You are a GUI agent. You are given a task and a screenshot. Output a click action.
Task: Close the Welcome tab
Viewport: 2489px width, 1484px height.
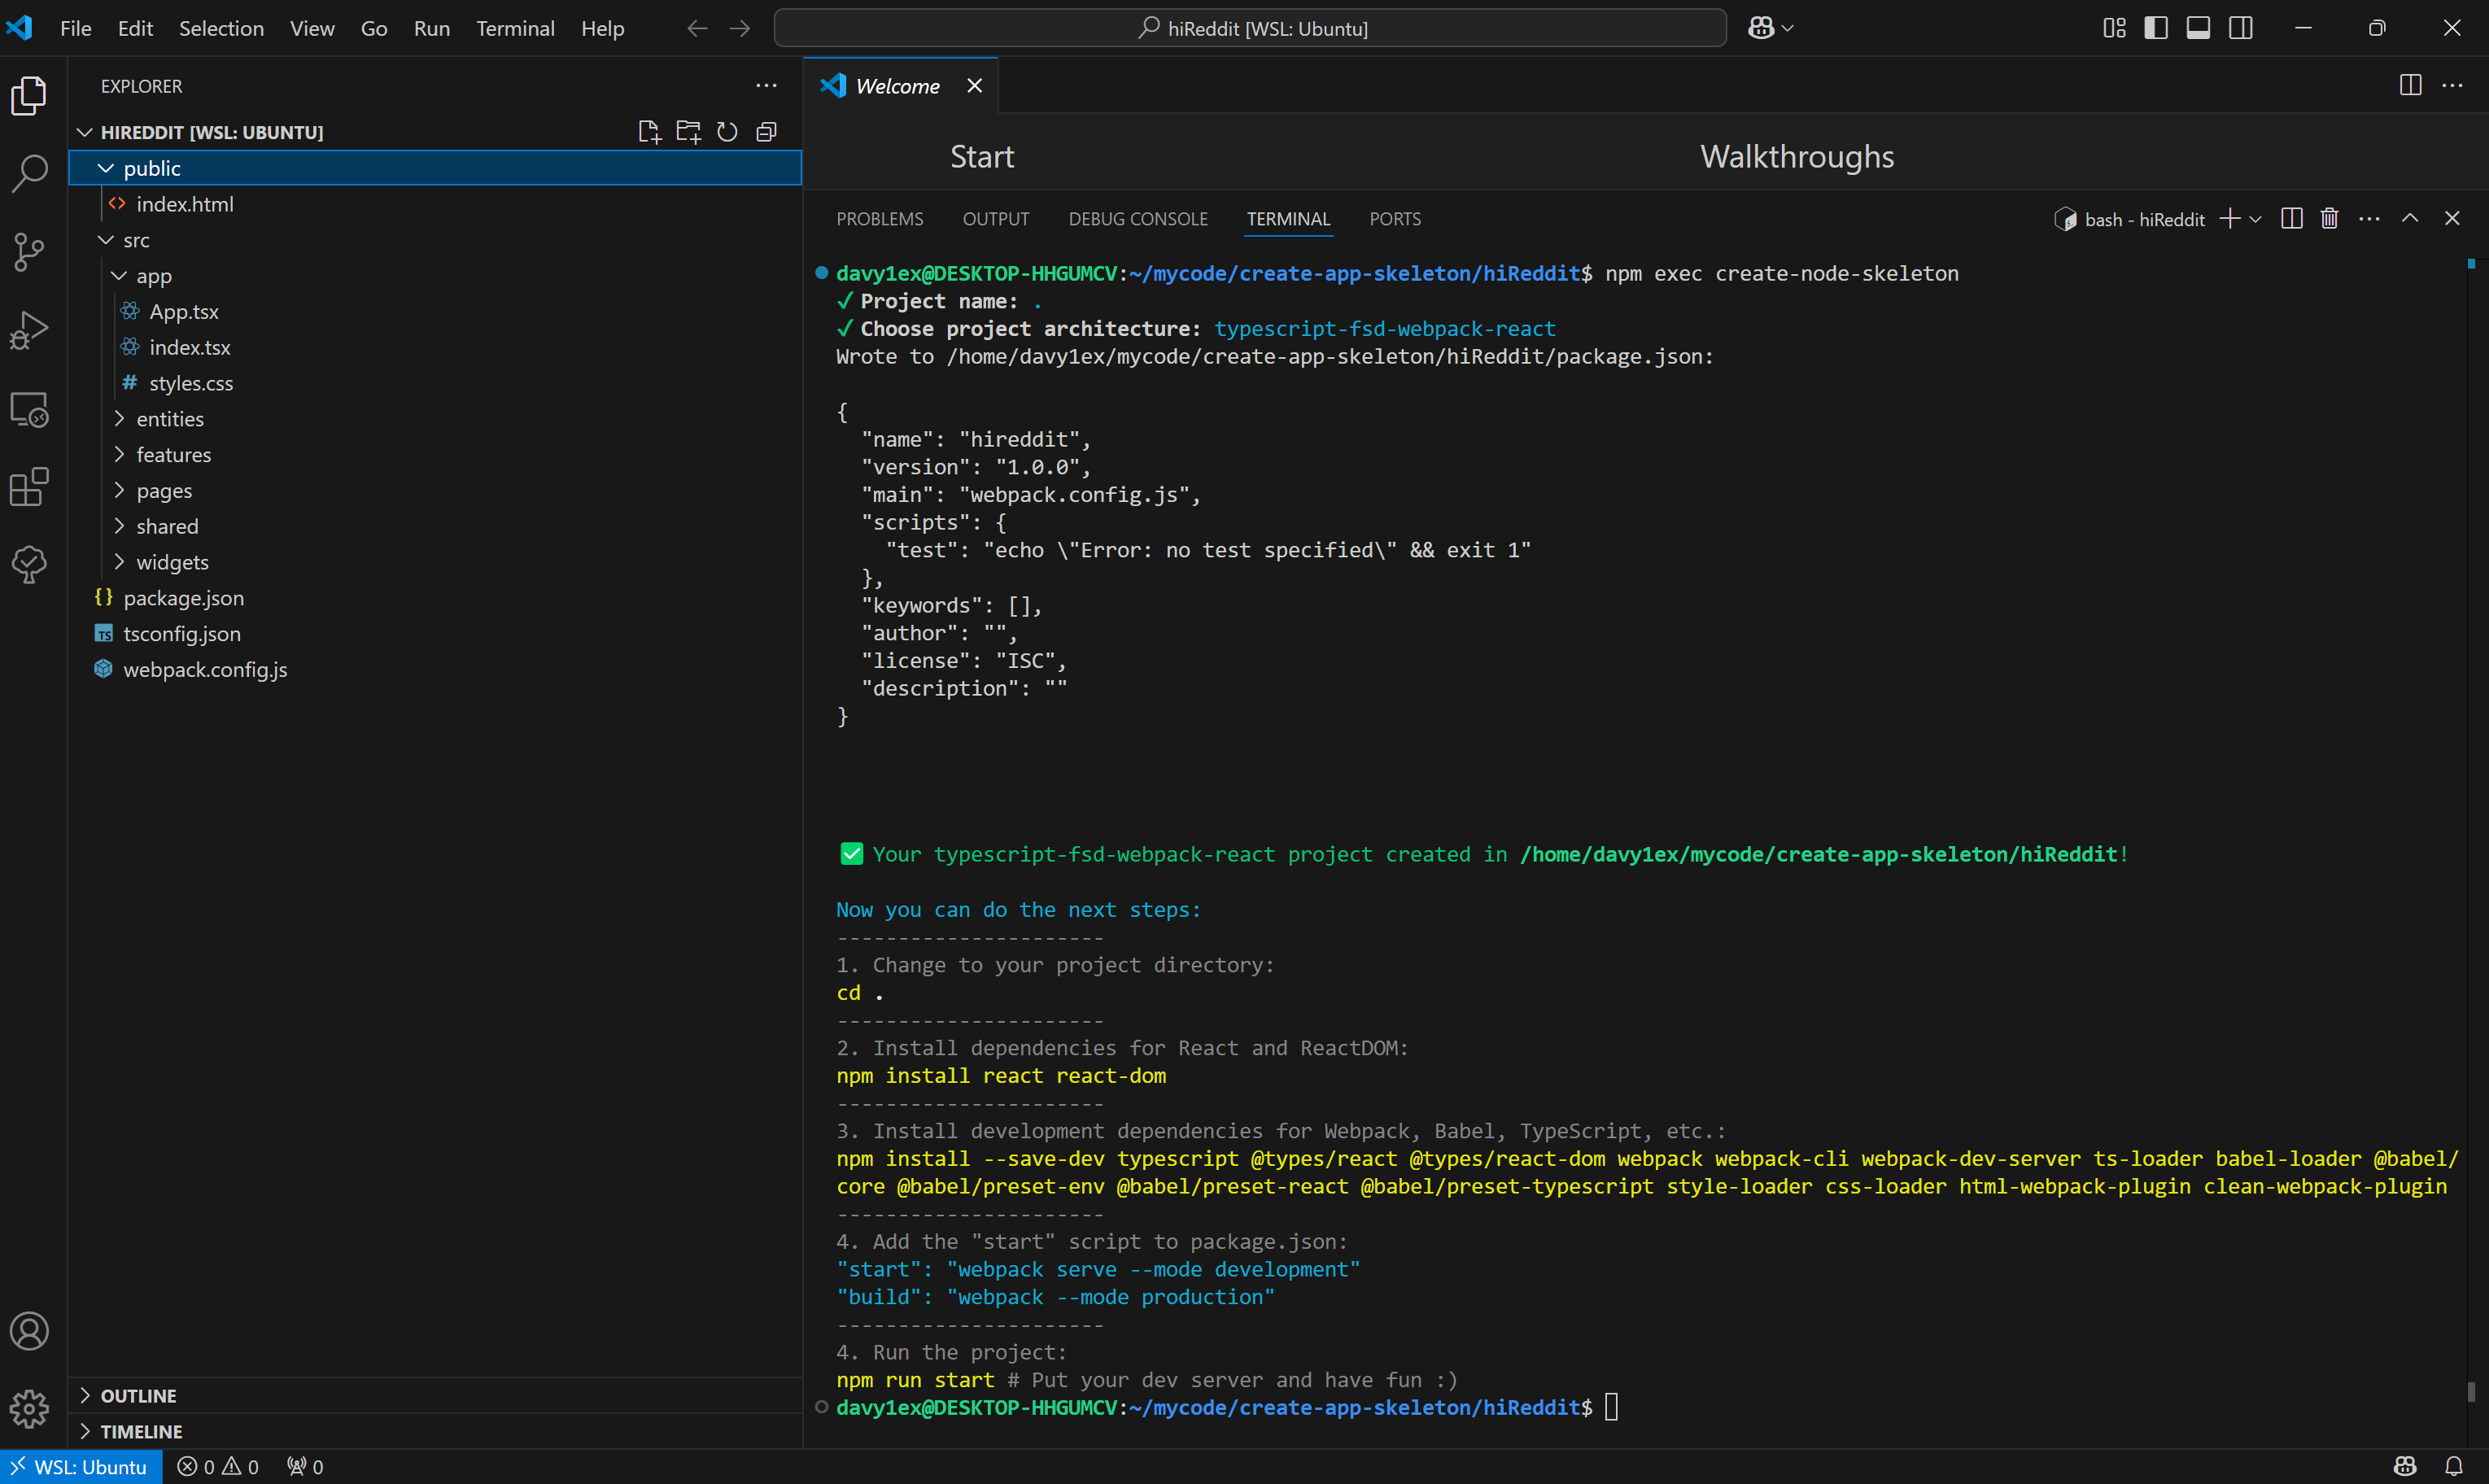click(x=974, y=86)
